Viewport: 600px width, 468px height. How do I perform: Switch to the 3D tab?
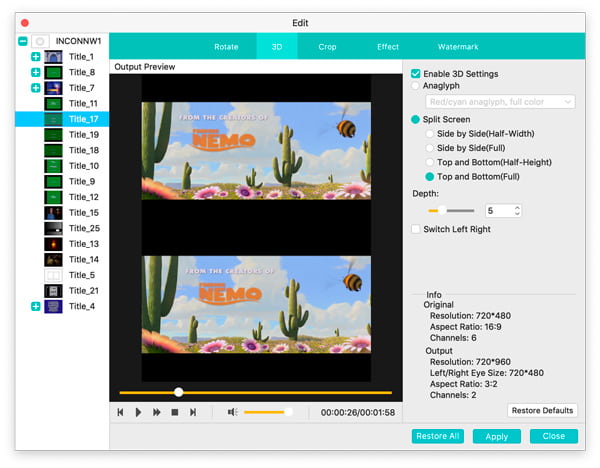[277, 47]
